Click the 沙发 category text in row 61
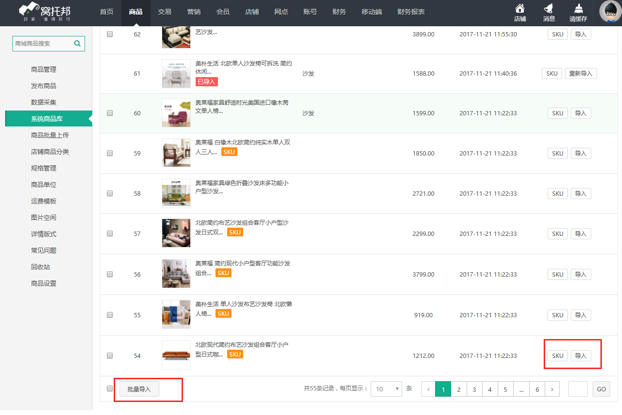 [308, 73]
